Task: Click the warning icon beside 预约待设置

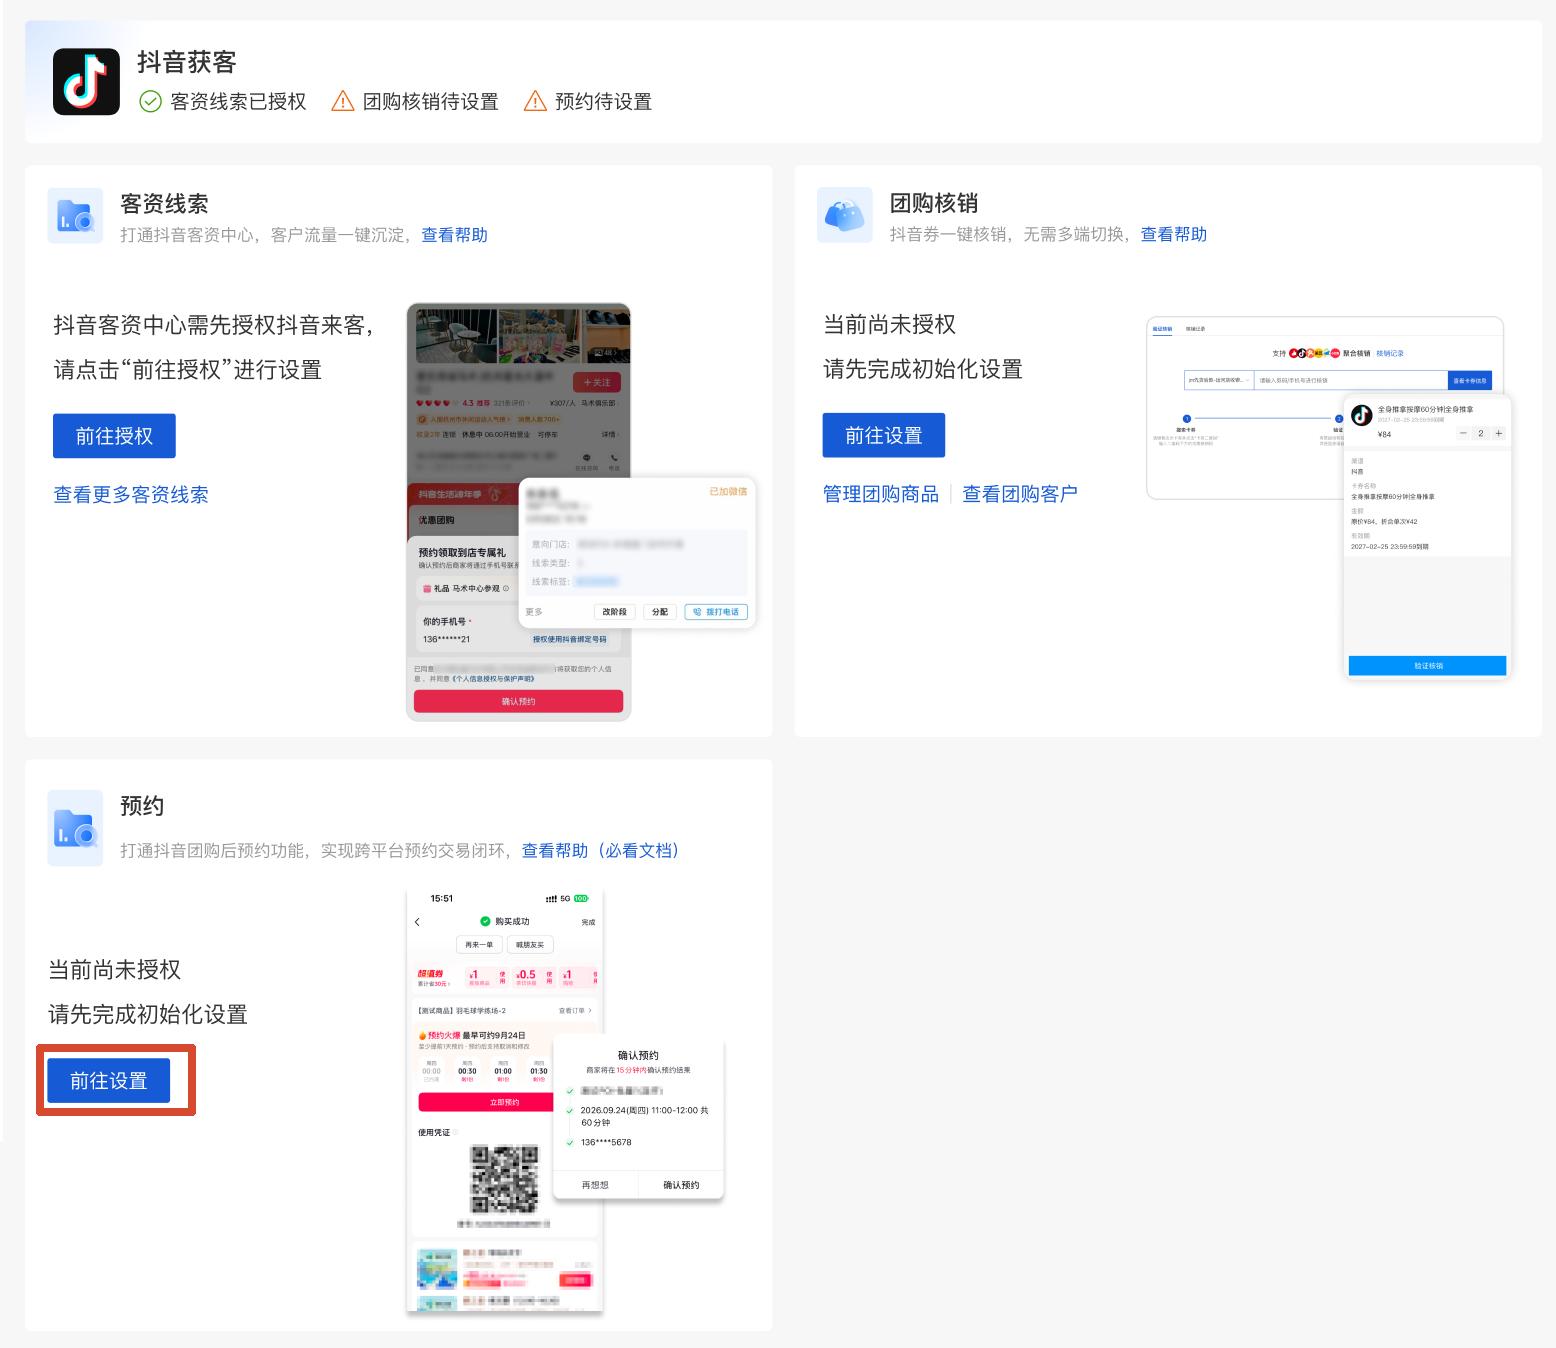Action: click(535, 102)
